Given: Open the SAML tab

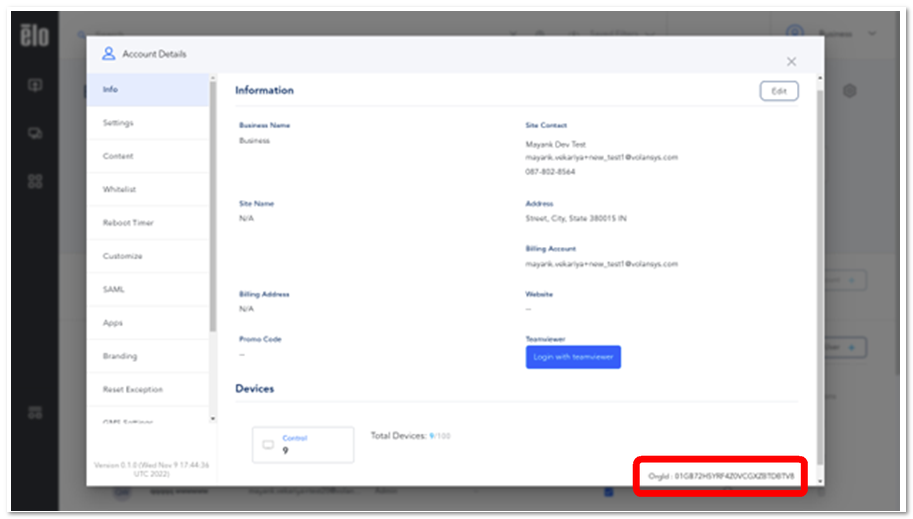Looking at the screenshot, I should click(148, 289).
